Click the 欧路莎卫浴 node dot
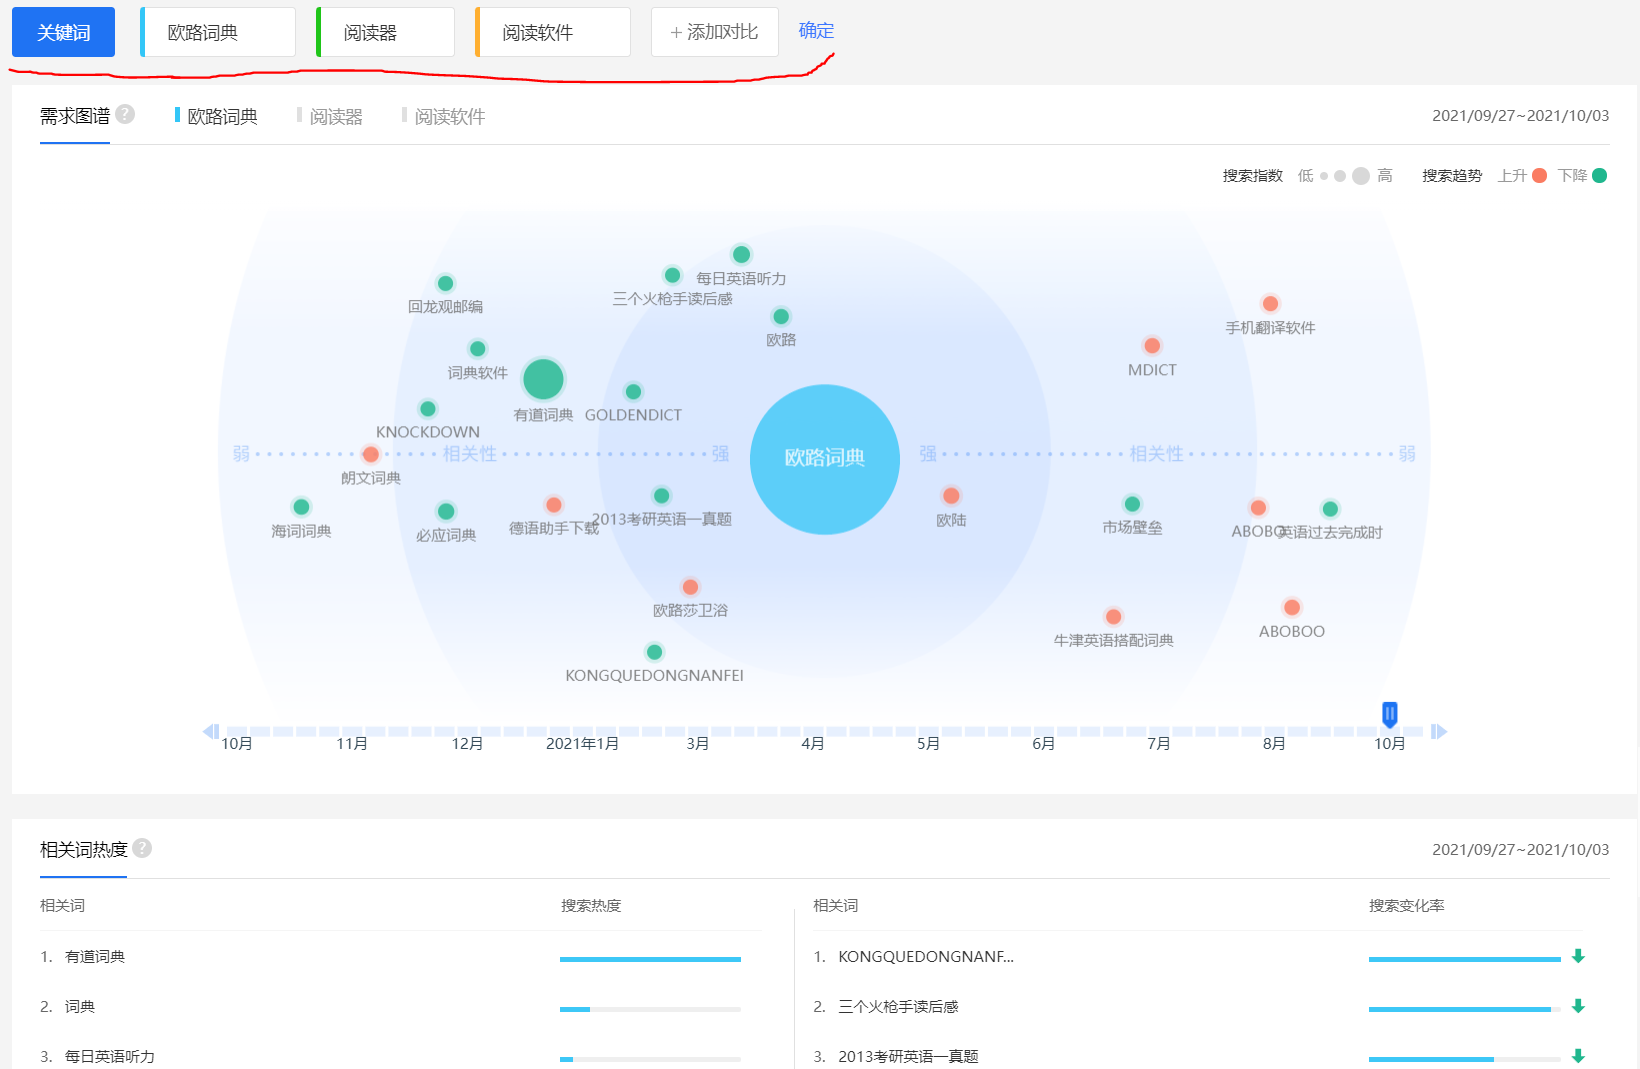The width and height of the screenshot is (1640, 1069). (x=690, y=587)
